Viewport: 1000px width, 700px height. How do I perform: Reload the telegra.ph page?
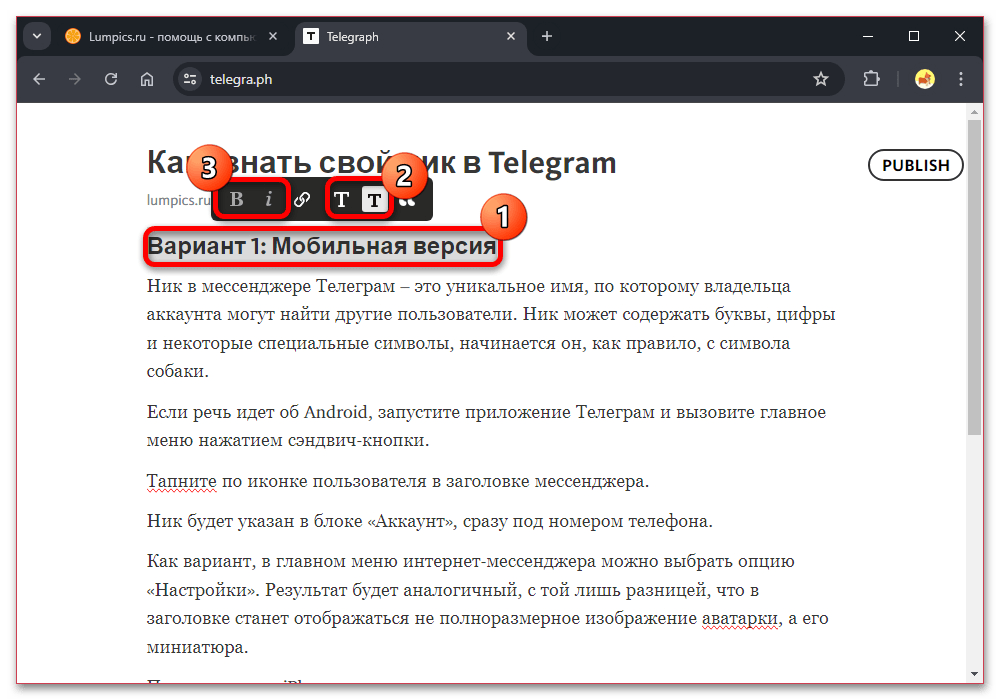tap(111, 79)
